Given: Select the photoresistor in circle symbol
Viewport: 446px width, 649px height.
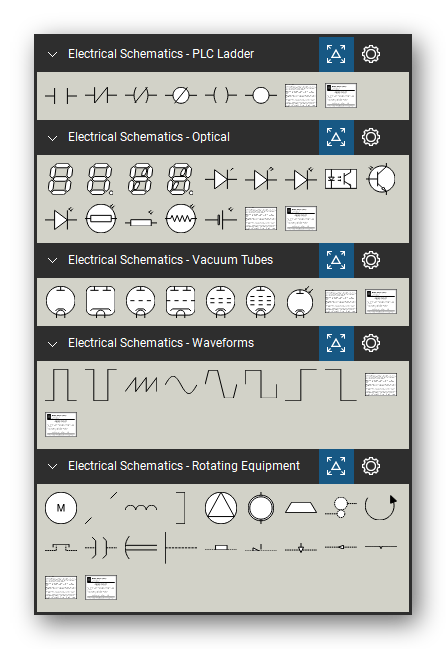Looking at the screenshot, I should click(101, 219).
